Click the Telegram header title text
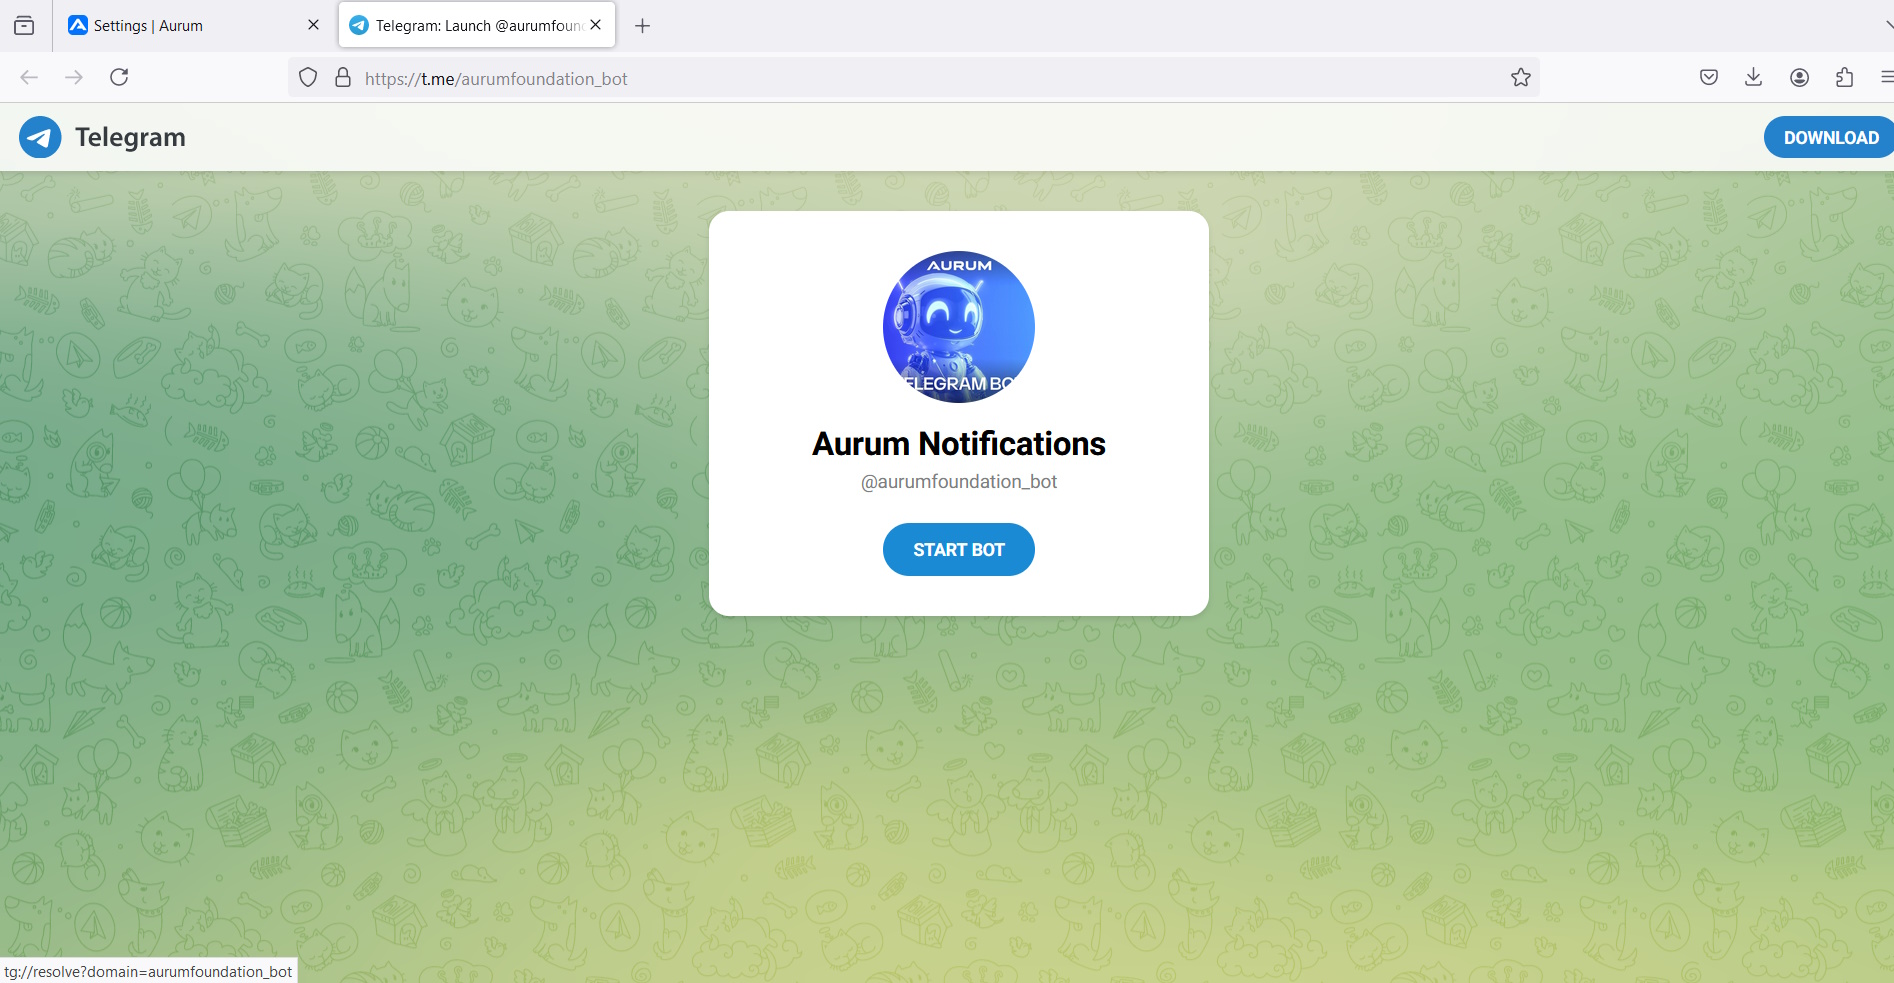The image size is (1894, 983). pos(130,137)
